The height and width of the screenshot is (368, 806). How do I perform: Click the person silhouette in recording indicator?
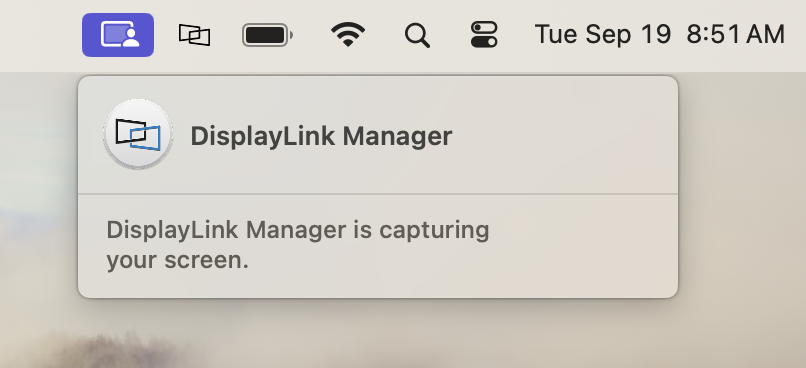131,38
